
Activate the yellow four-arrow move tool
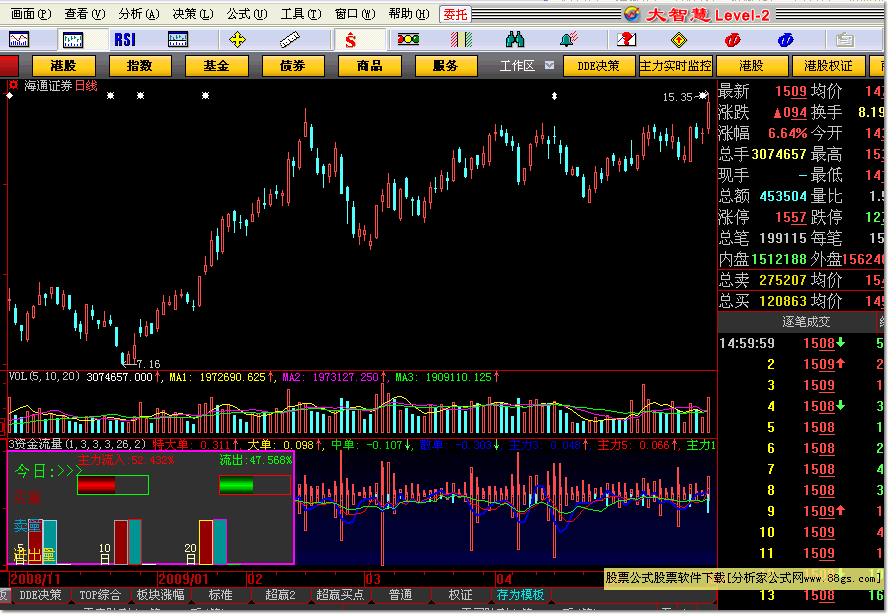tap(237, 40)
